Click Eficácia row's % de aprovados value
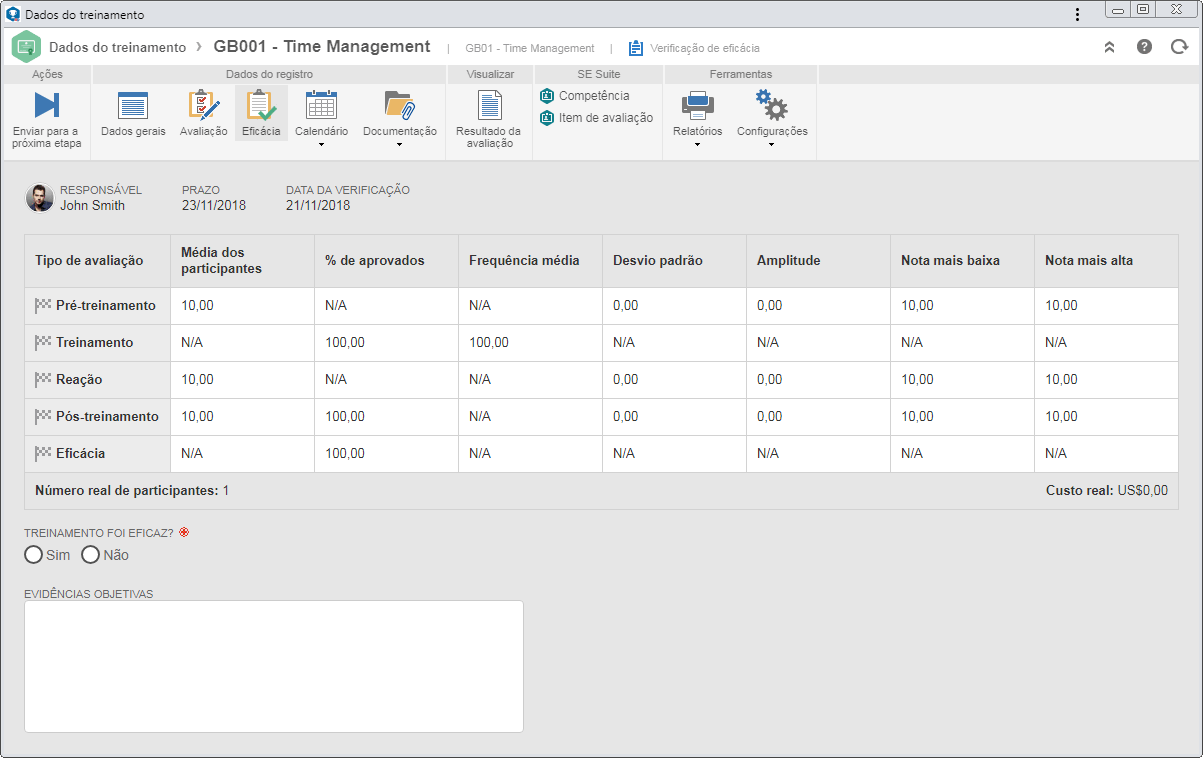The width and height of the screenshot is (1203, 758). click(x=345, y=453)
